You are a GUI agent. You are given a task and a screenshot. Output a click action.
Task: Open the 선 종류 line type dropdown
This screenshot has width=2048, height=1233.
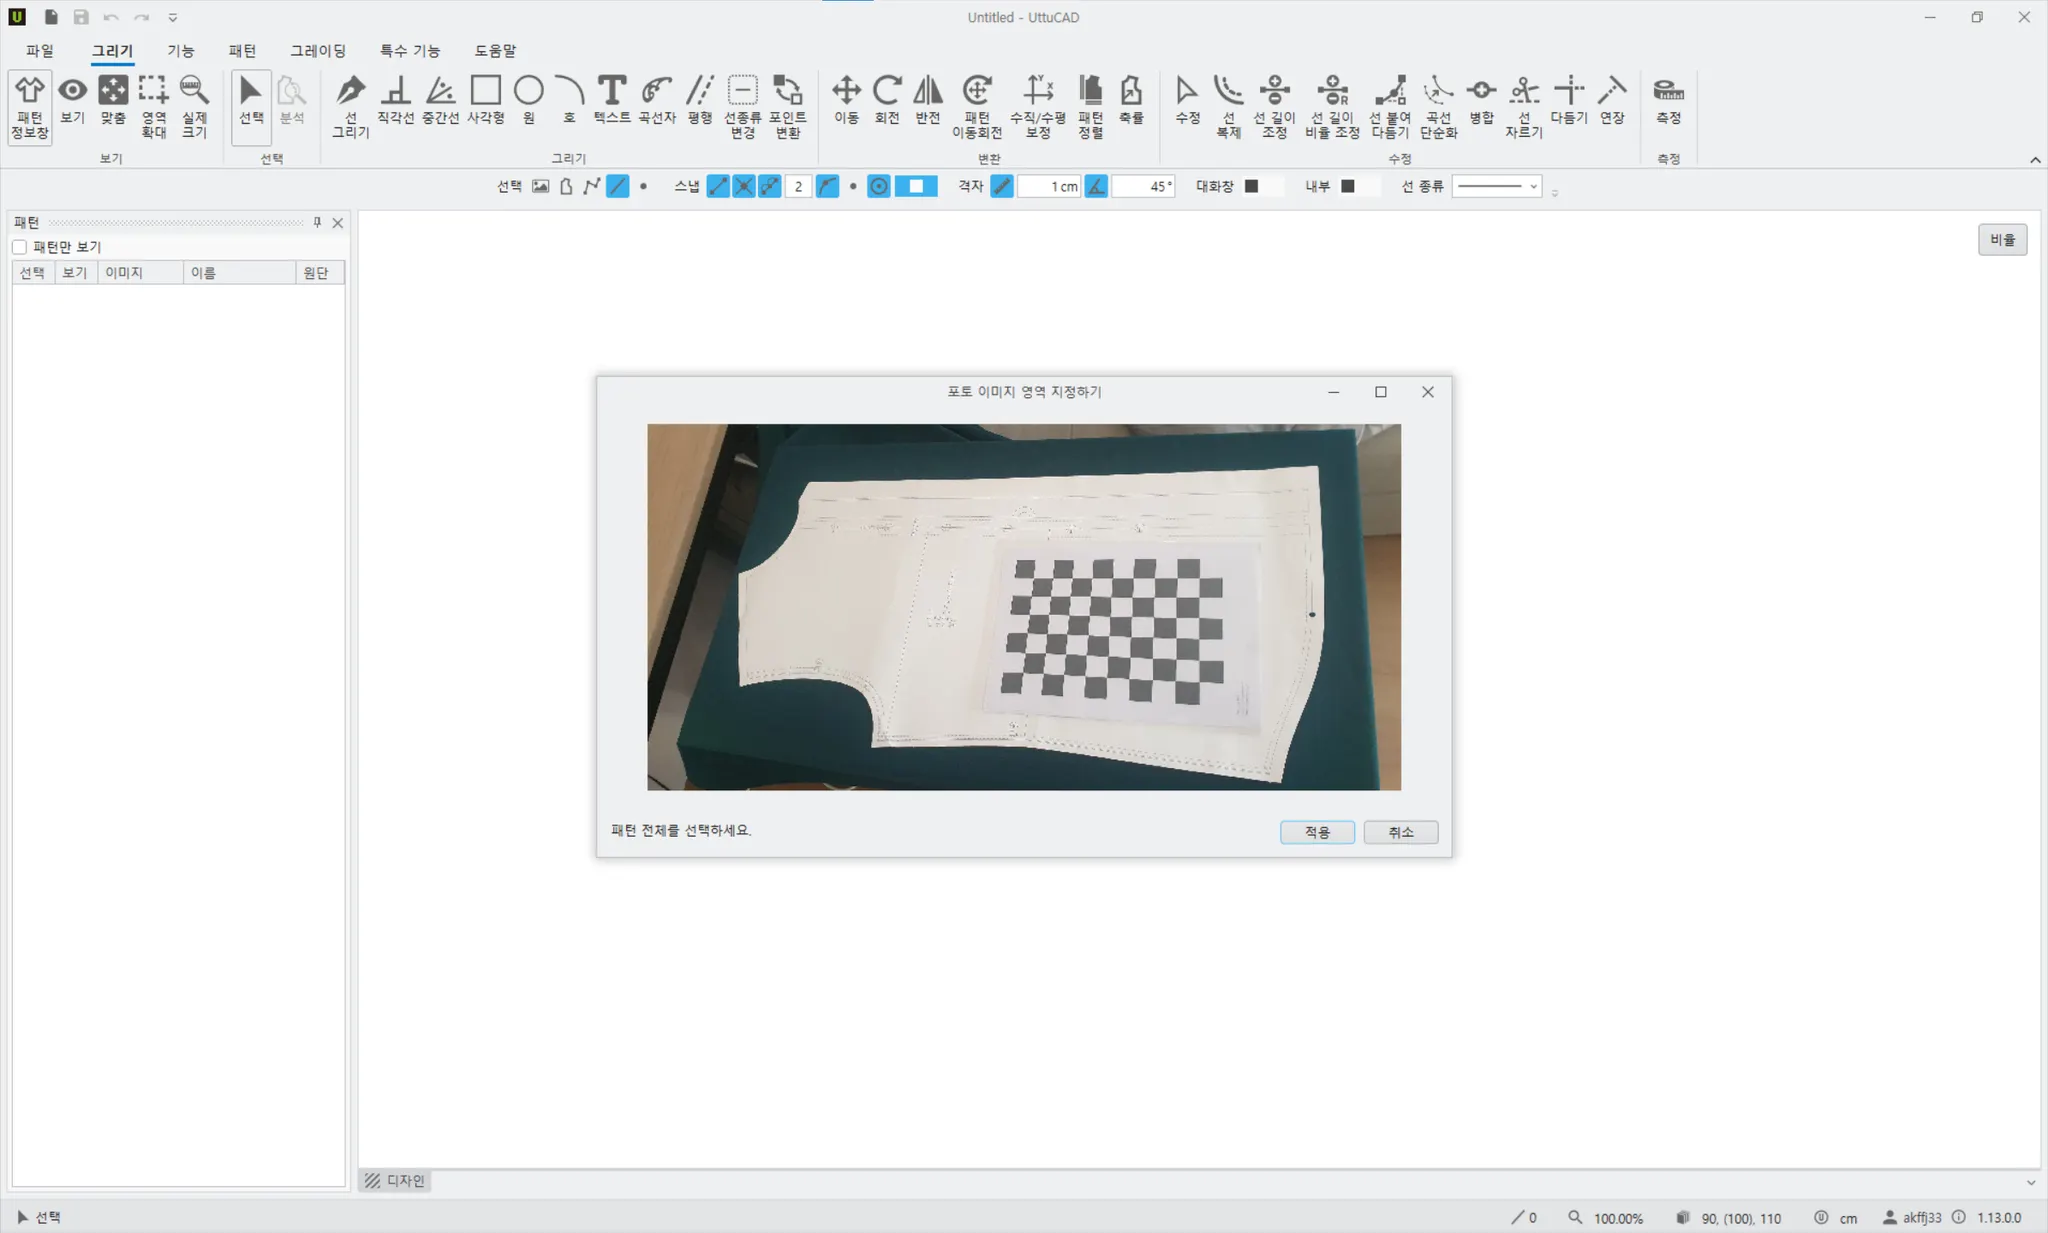[x=1496, y=186]
